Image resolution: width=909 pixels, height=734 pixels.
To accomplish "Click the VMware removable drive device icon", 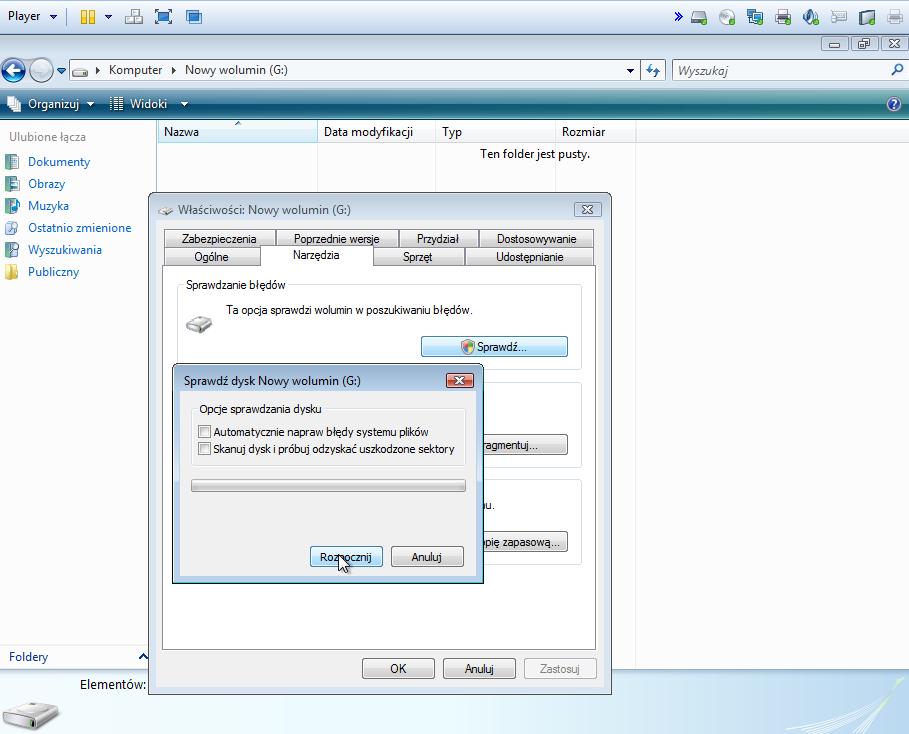I will (x=867, y=17).
